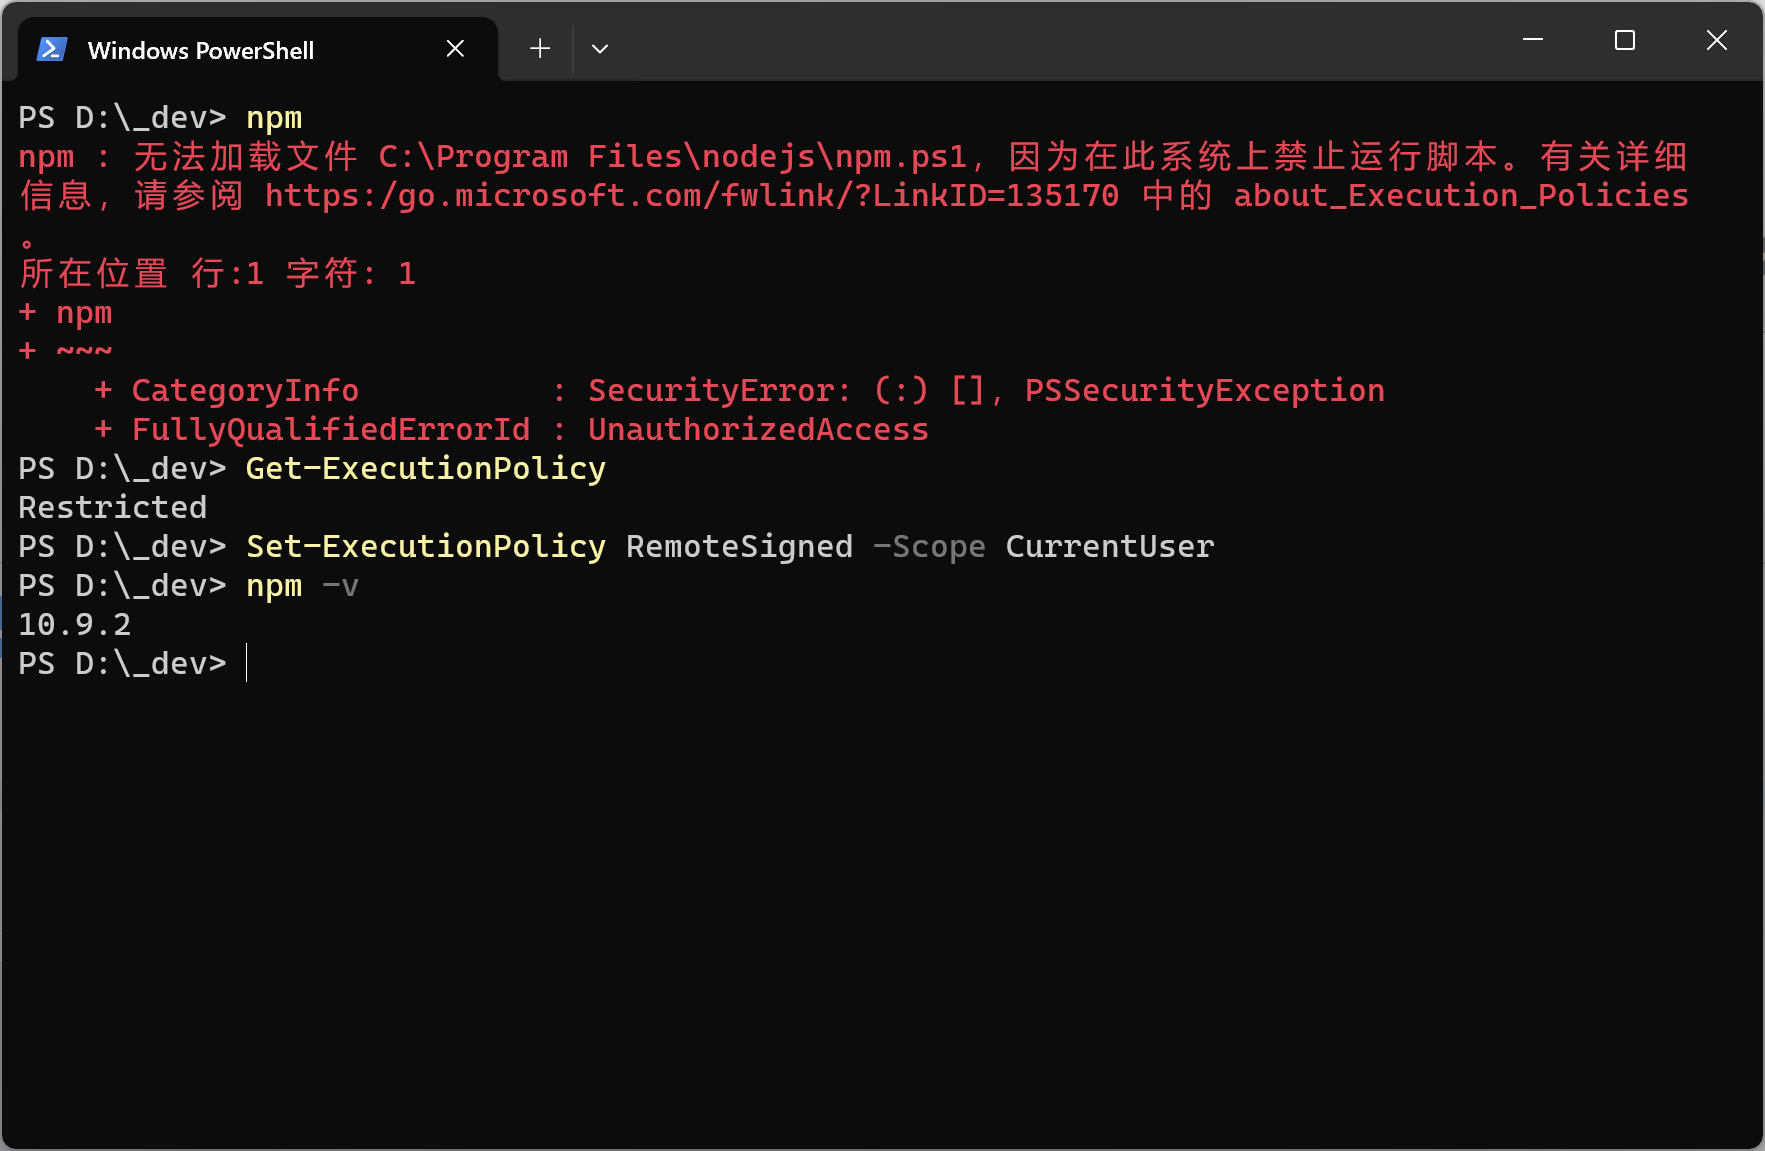Click the current prompt input line
1765x1151 pixels.
click(x=880, y=663)
